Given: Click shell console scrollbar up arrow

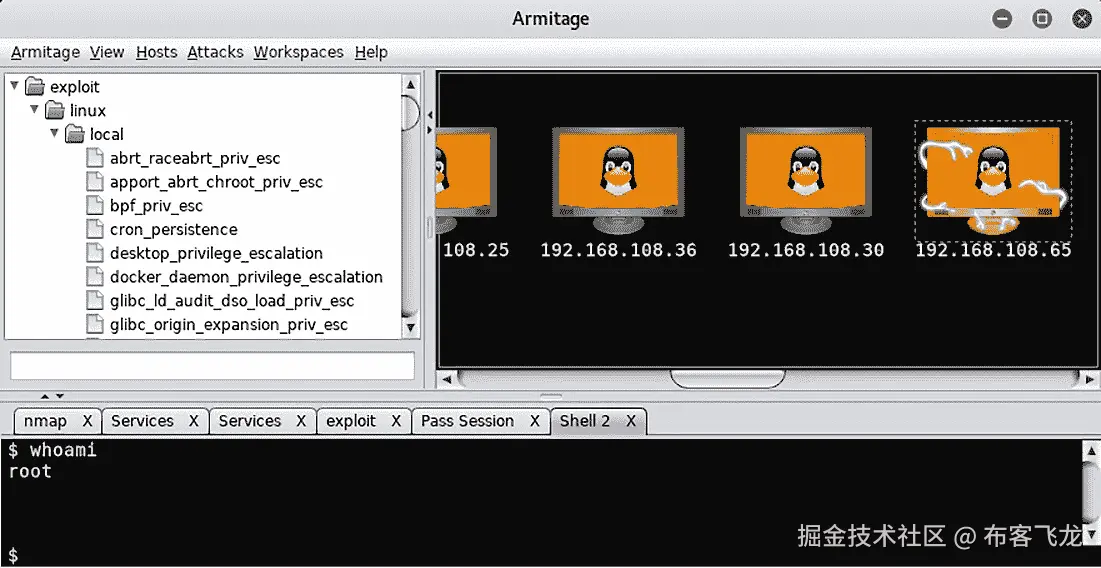Looking at the screenshot, I should 1091,449.
